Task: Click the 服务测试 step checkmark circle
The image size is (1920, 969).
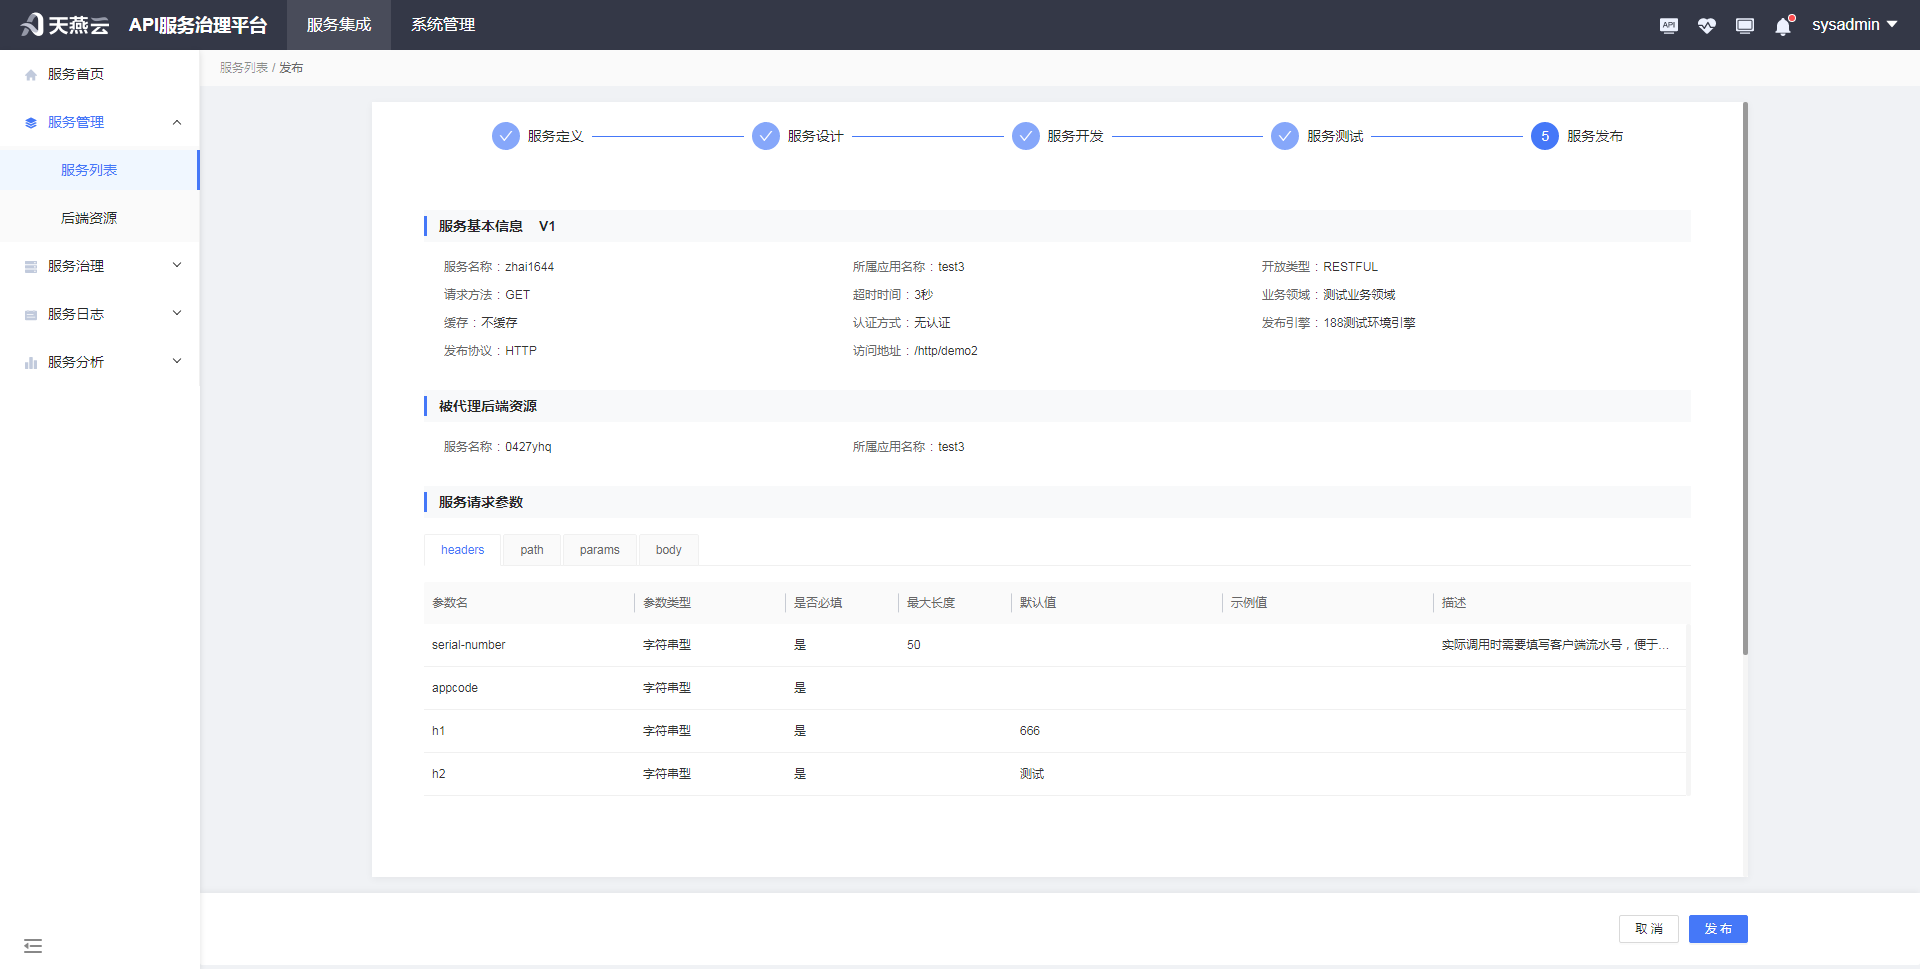Action: tap(1285, 136)
